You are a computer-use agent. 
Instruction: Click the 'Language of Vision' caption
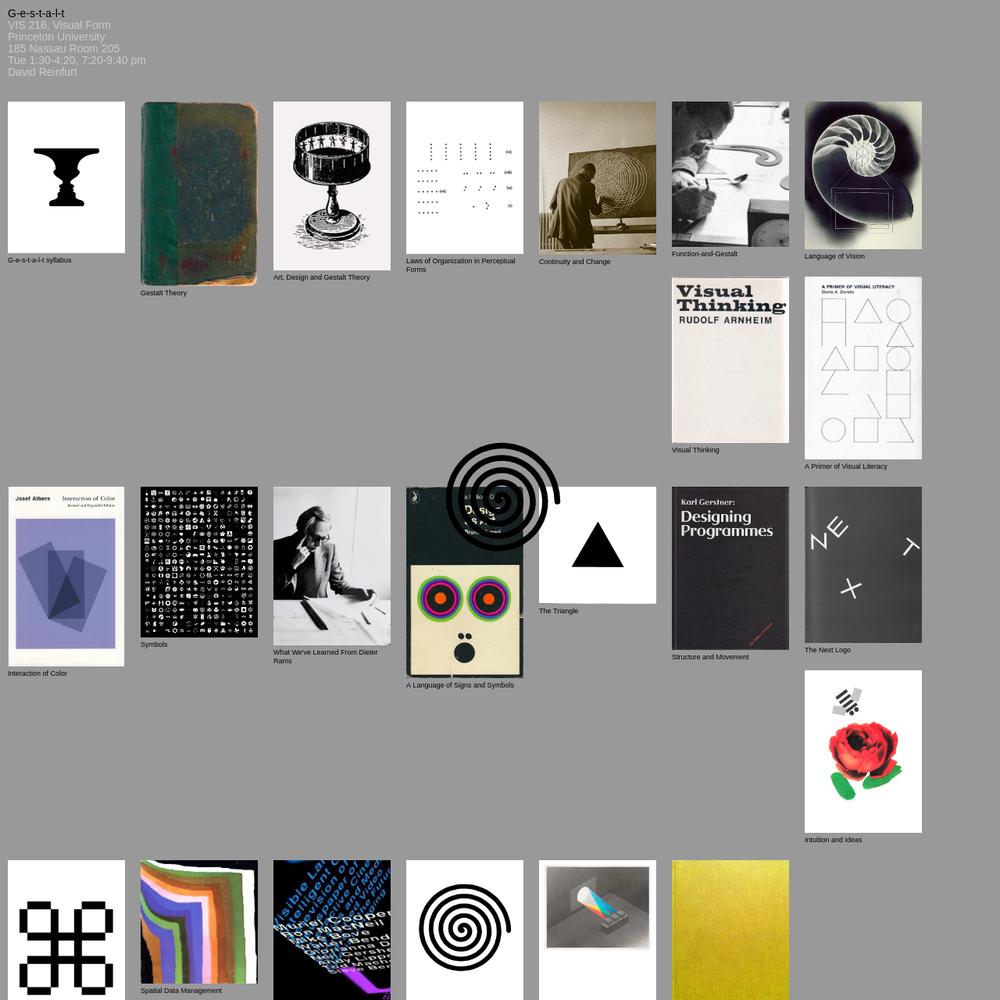(x=834, y=256)
